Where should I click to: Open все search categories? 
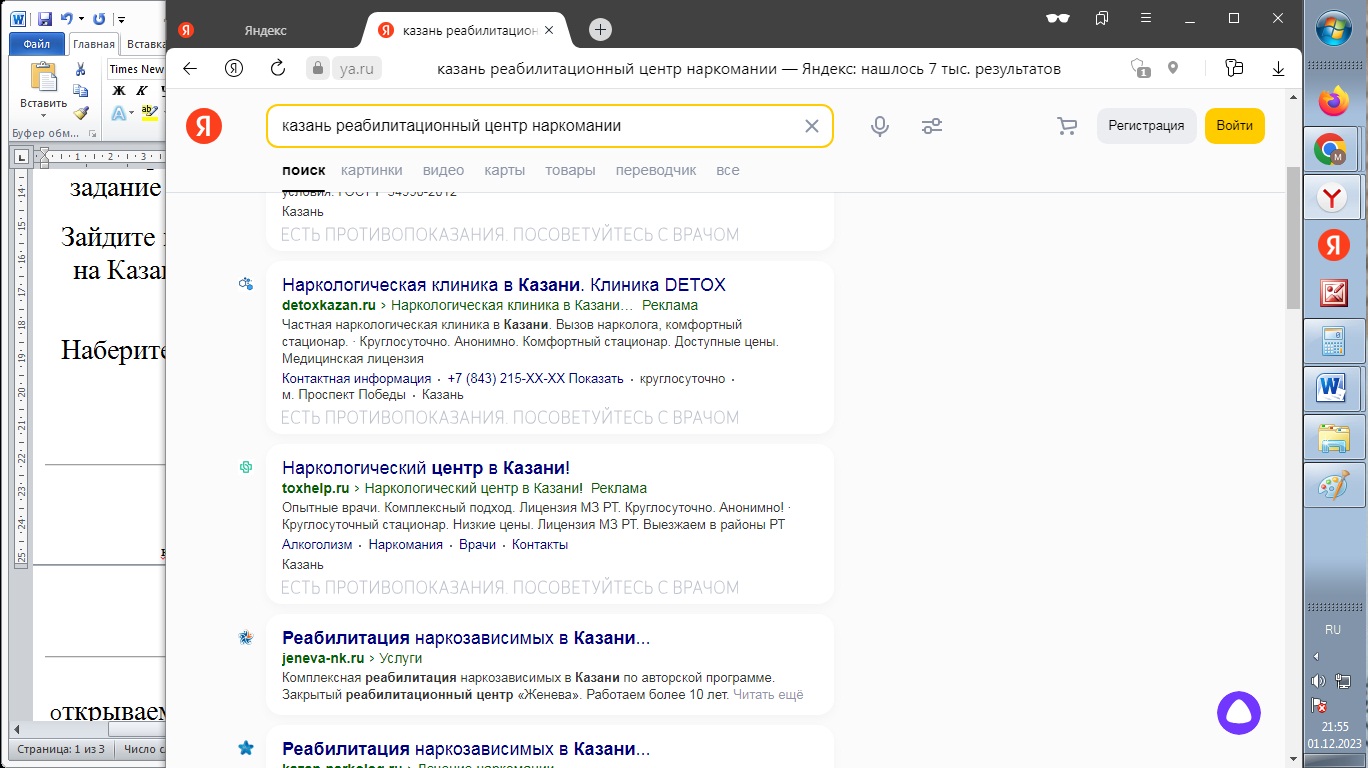coord(728,170)
